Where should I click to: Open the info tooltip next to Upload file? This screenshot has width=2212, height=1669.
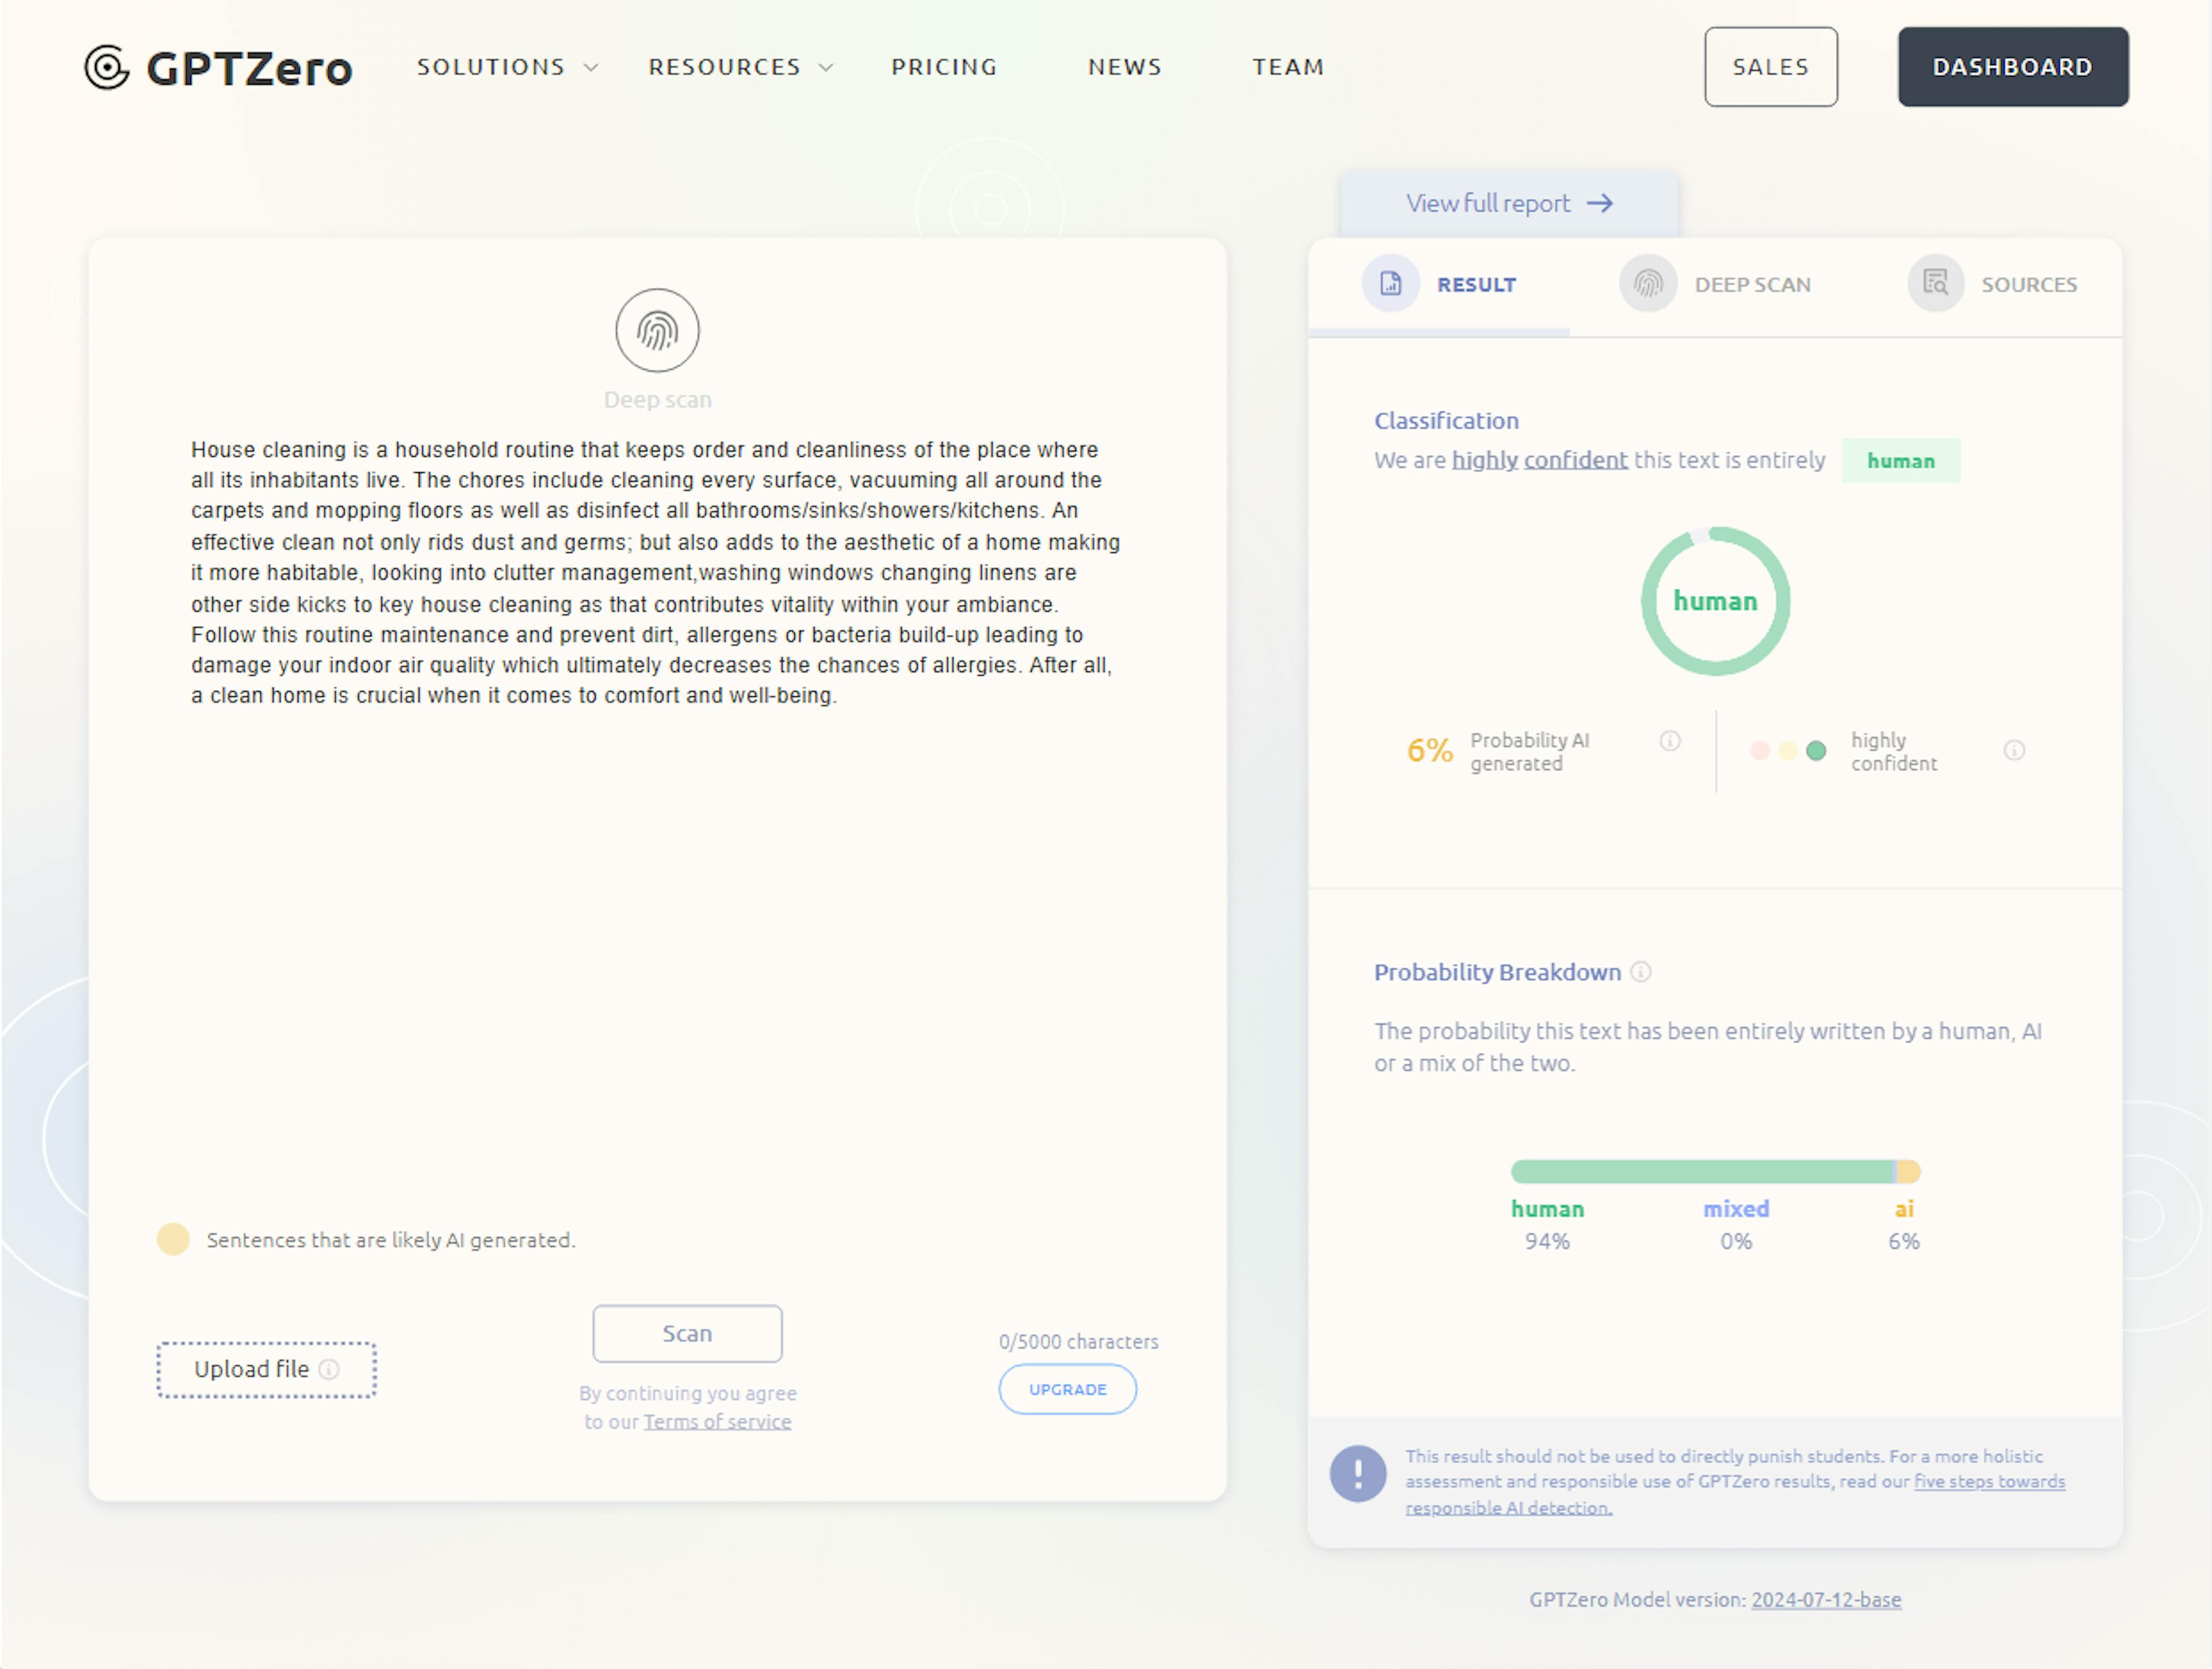330,1370
